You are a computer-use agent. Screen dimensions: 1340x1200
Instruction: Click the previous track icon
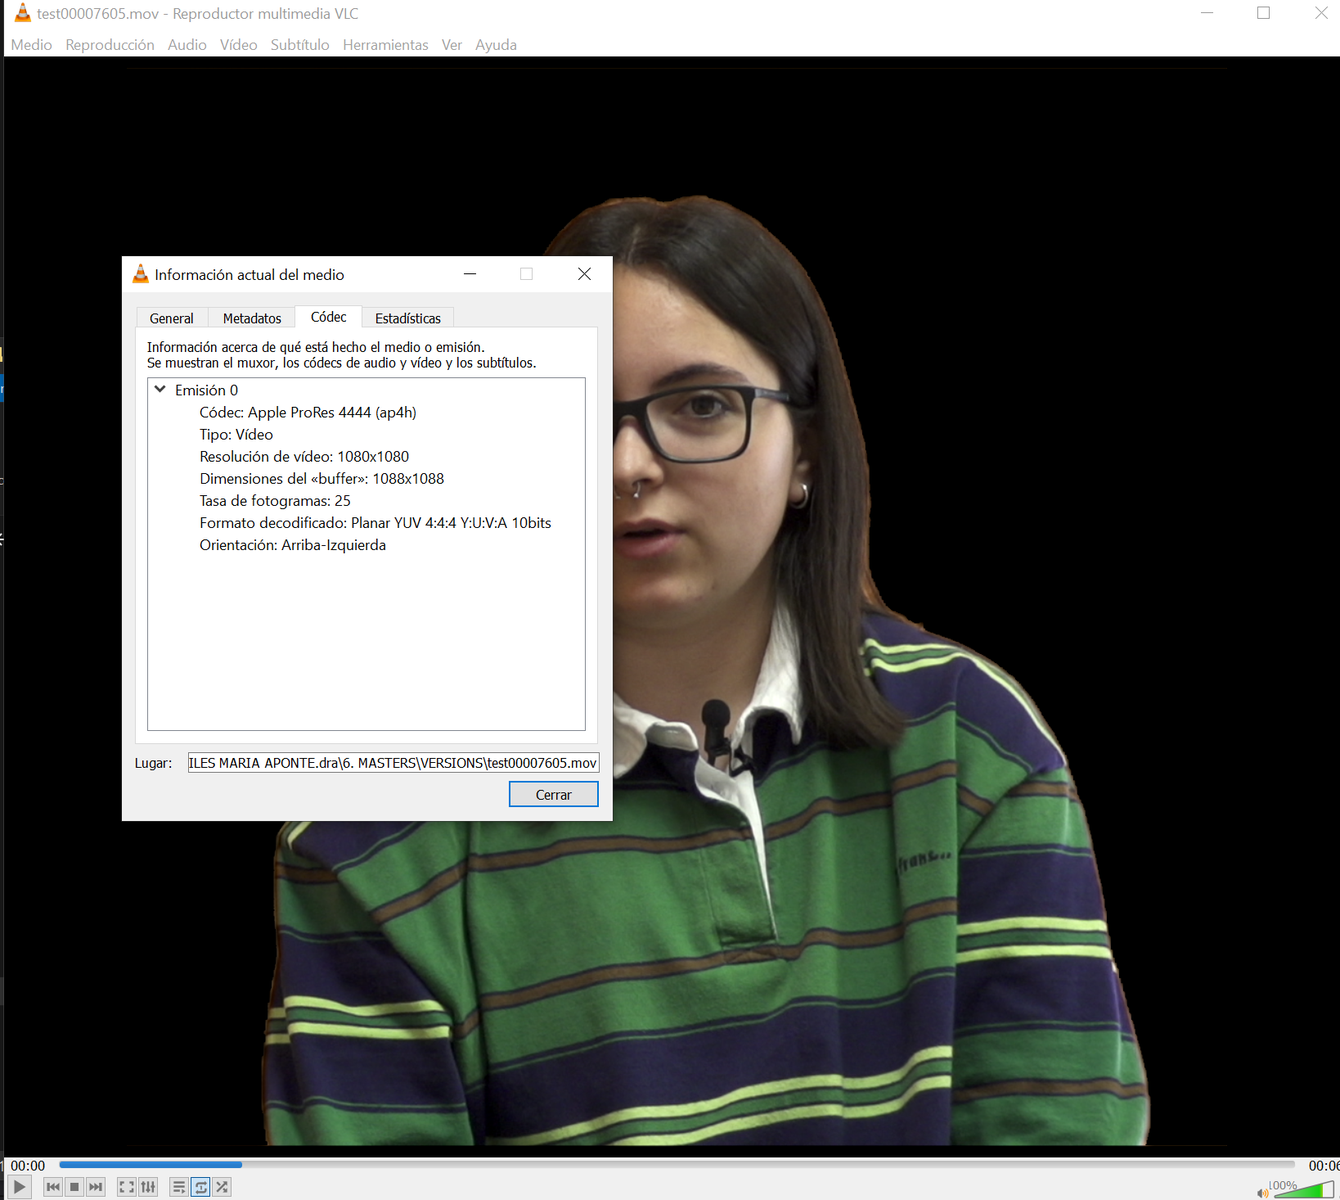coord(53,1187)
